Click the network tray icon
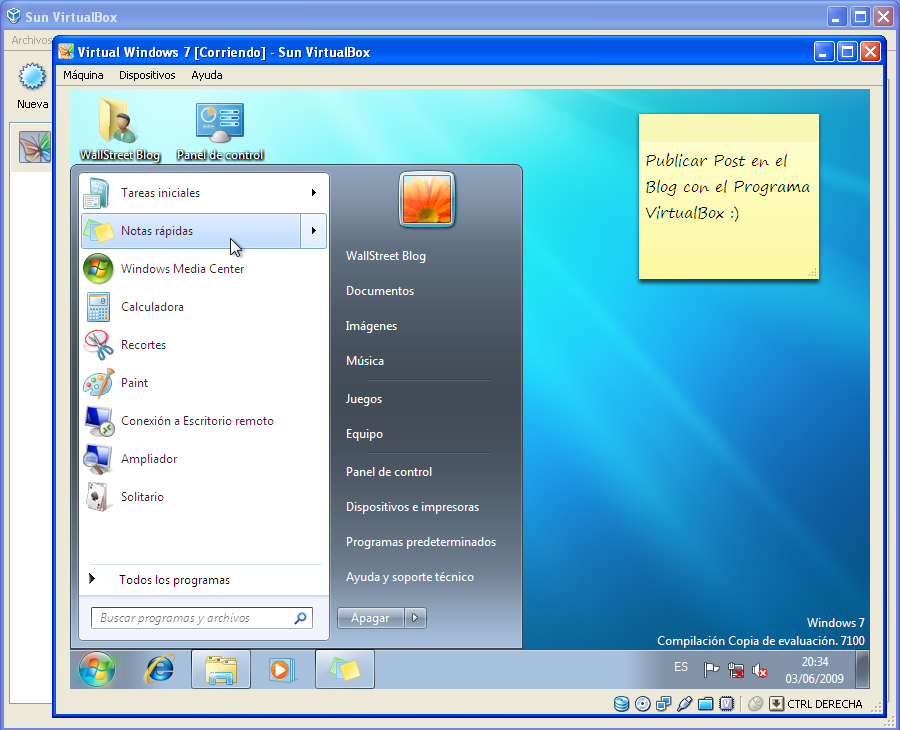This screenshot has height=730, width=900. (x=735, y=670)
